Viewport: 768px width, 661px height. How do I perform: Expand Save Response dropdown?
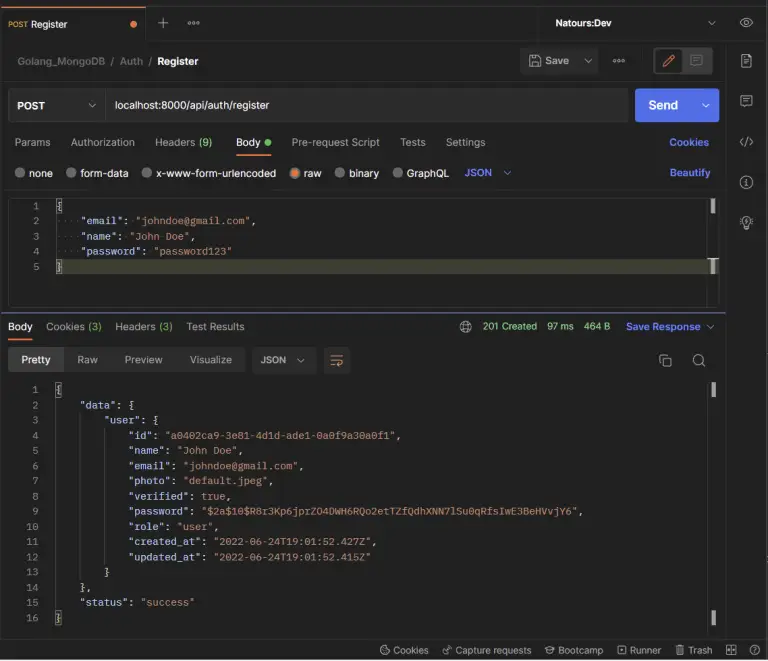[x=711, y=327]
